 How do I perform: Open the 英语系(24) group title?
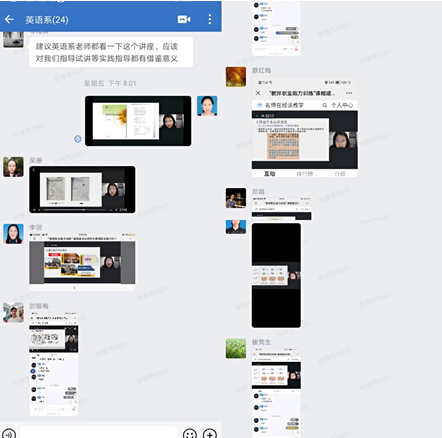pos(47,20)
